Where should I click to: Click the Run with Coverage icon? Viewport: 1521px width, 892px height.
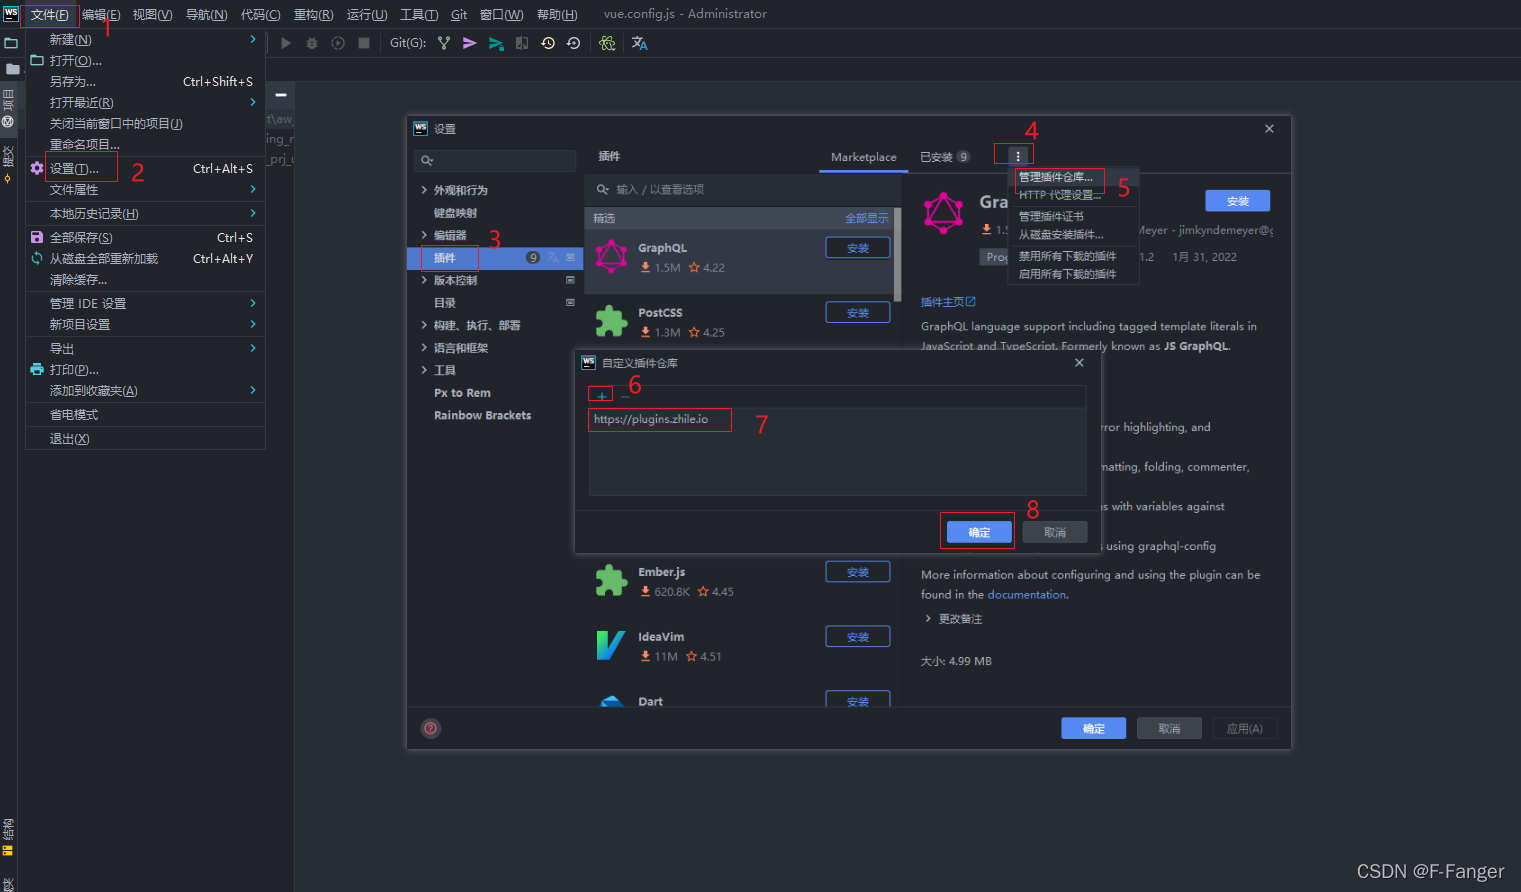(338, 43)
